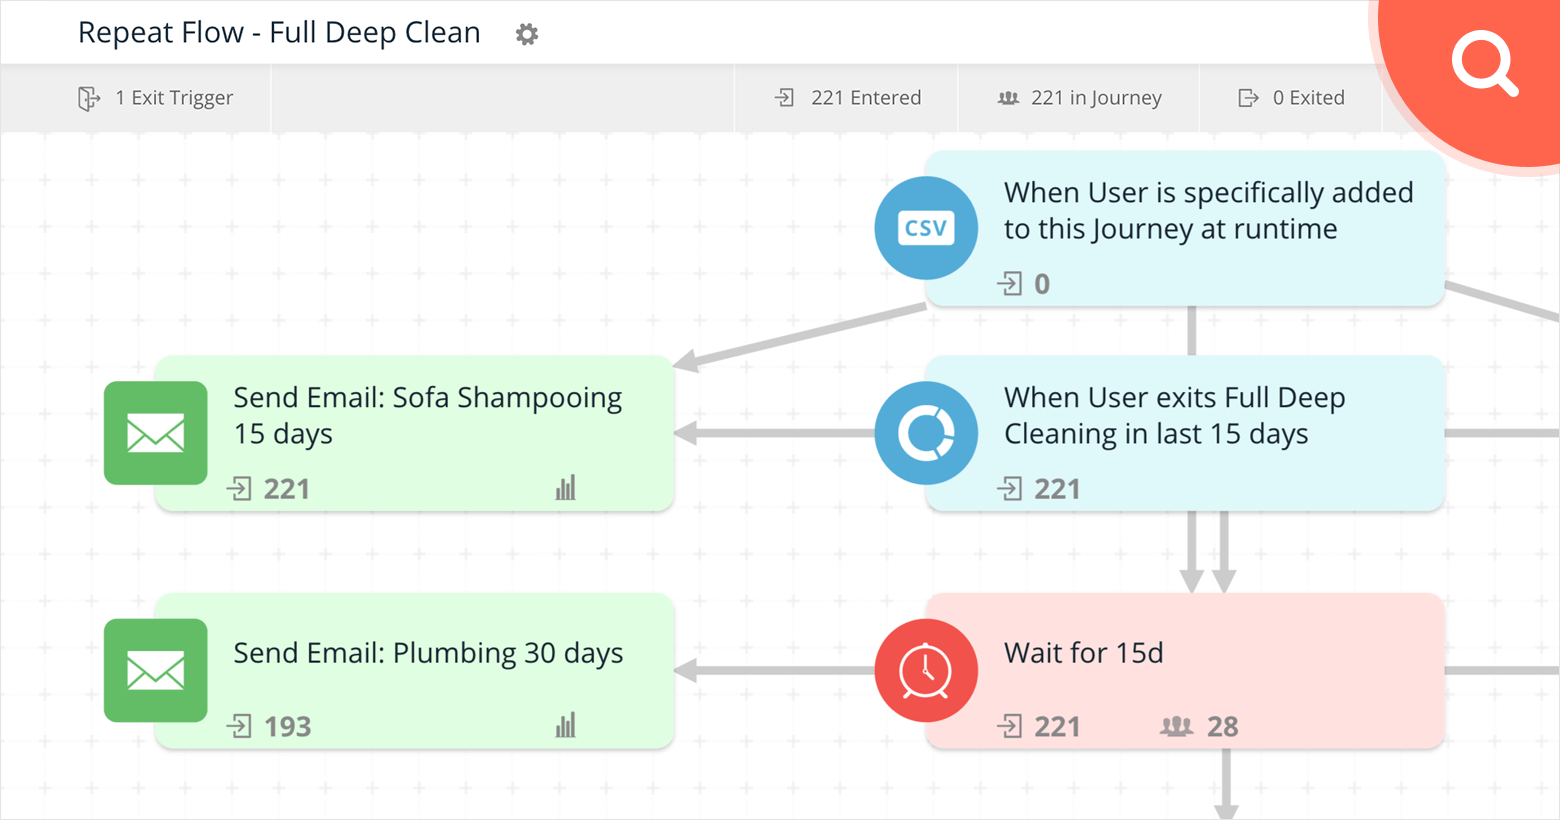
Task: Click the entered count 221 on the Wait node
Action: [1051, 727]
